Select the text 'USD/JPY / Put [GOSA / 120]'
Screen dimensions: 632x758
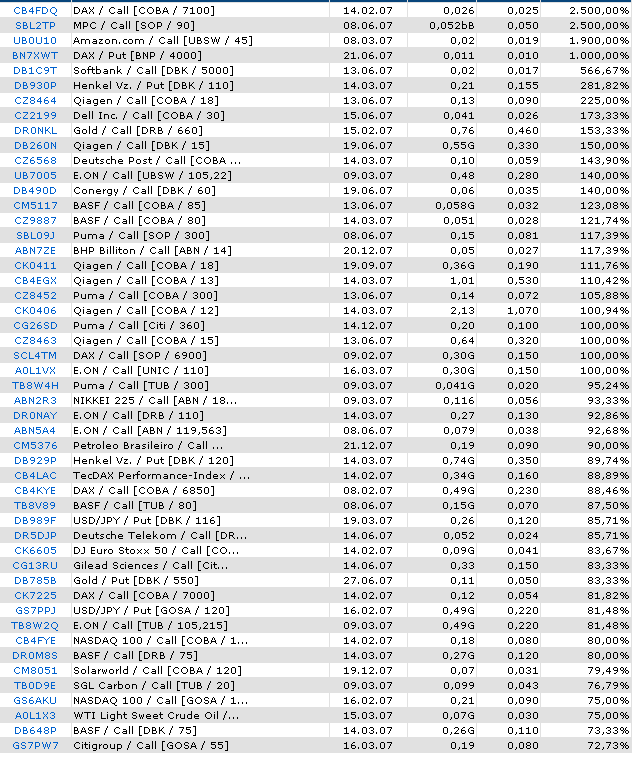click(151, 610)
